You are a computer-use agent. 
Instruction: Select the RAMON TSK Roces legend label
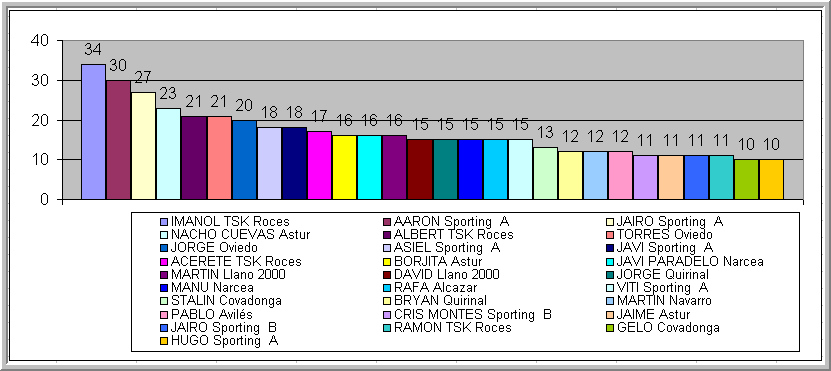point(453,328)
